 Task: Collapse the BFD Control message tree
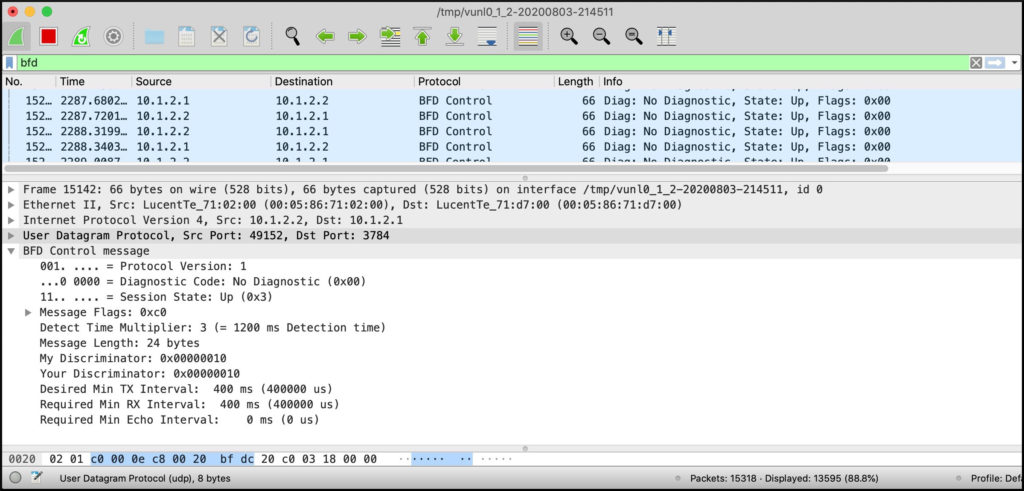[11, 251]
